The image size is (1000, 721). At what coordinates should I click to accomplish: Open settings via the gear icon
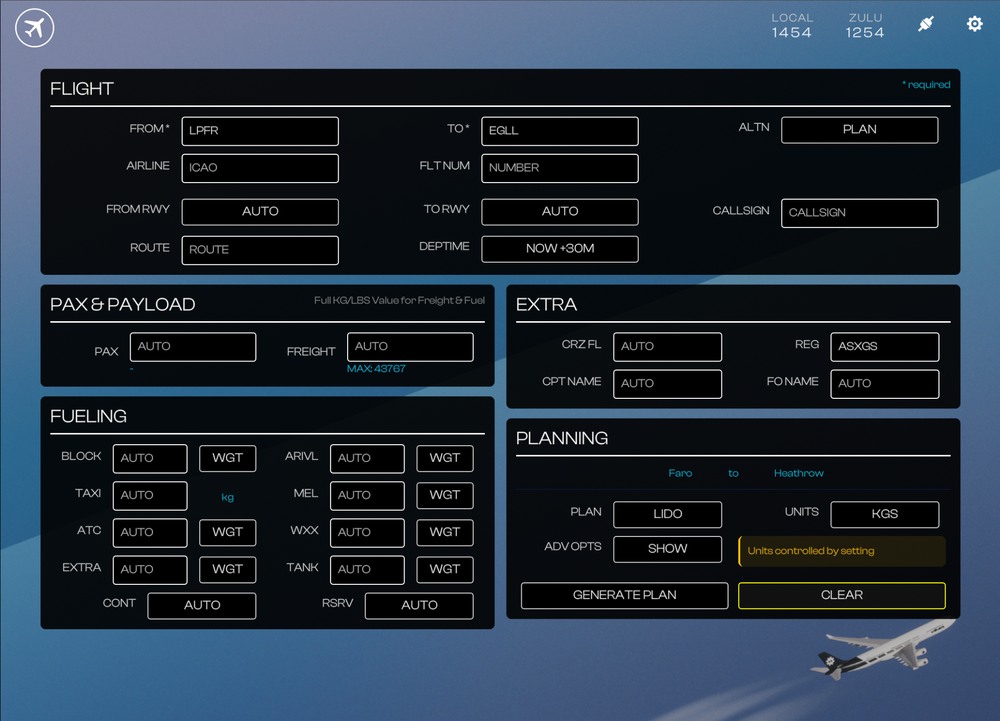pos(974,24)
